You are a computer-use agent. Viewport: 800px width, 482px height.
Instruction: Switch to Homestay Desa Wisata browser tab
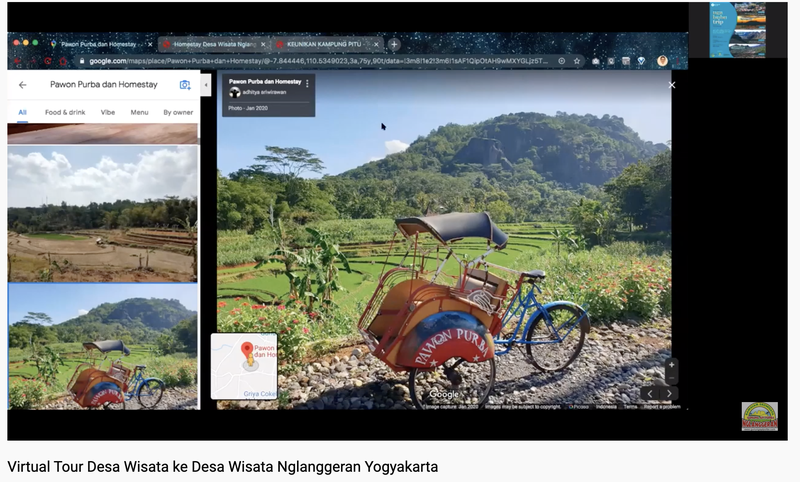(x=210, y=44)
